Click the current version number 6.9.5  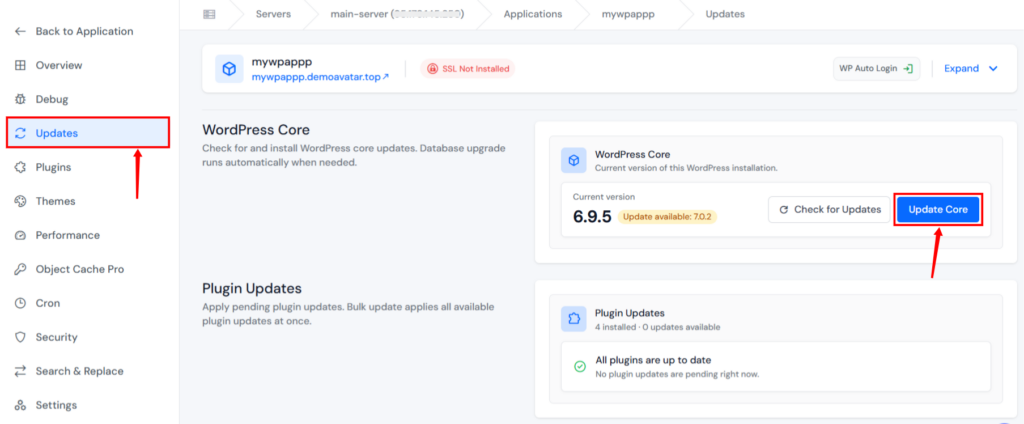pyautogui.click(x=592, y=217)
